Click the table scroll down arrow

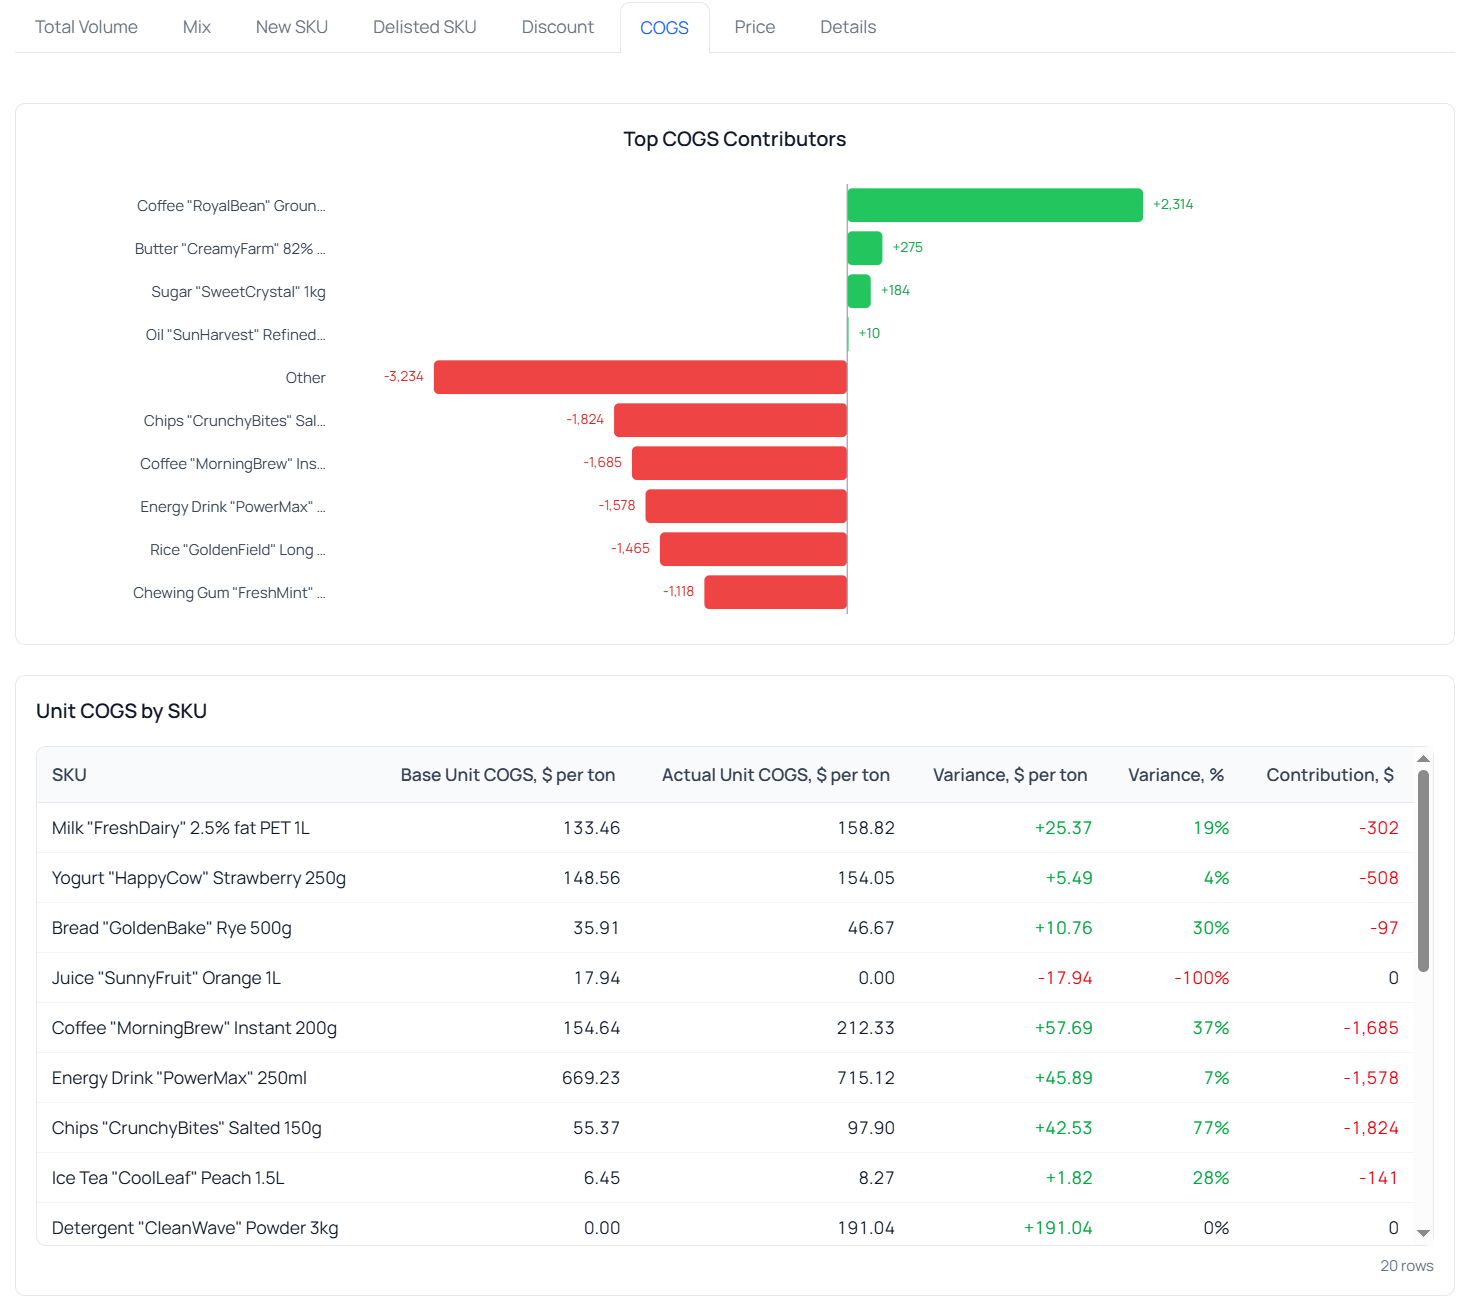1423,1234
